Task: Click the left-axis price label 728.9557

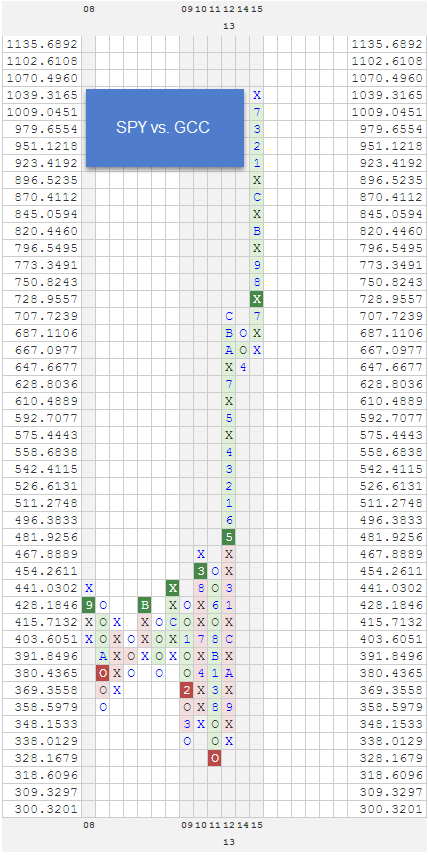Action: [x=48, y=299]
